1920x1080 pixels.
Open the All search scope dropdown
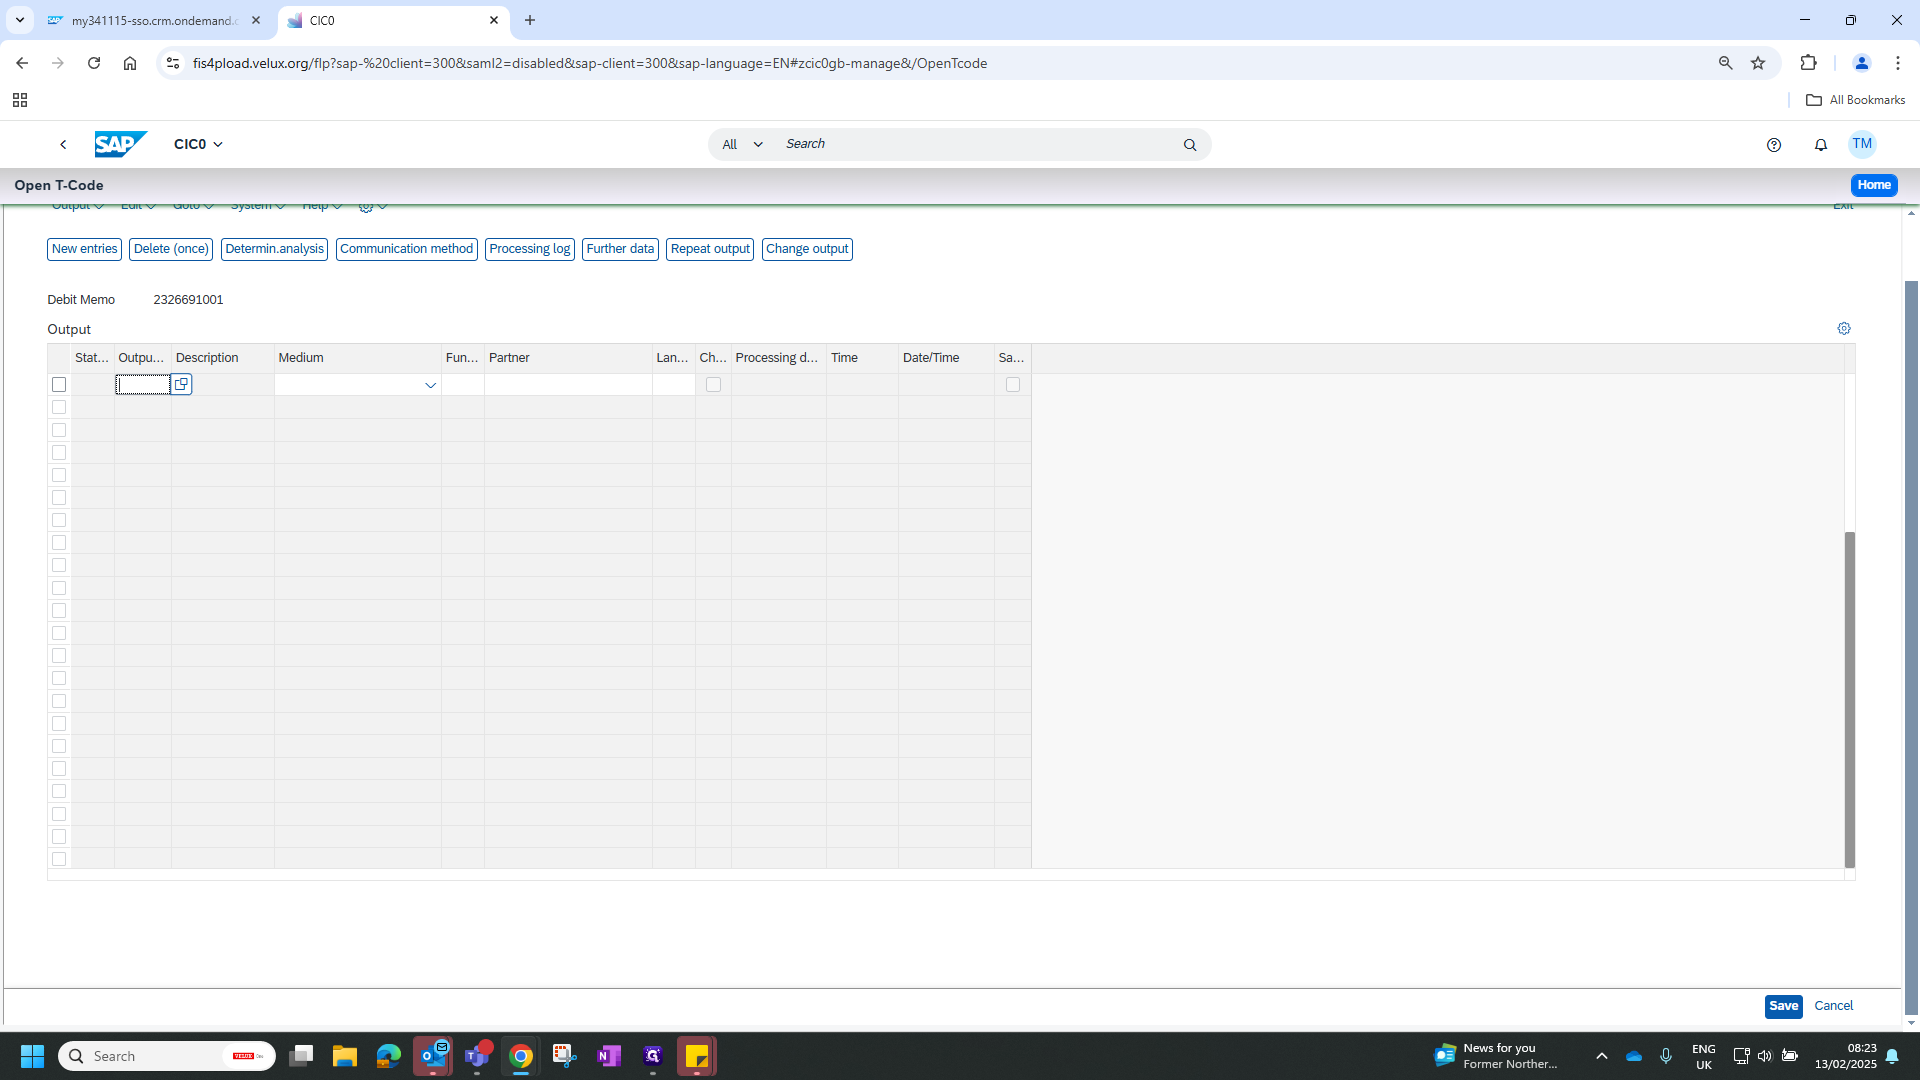tap(742, 145)
